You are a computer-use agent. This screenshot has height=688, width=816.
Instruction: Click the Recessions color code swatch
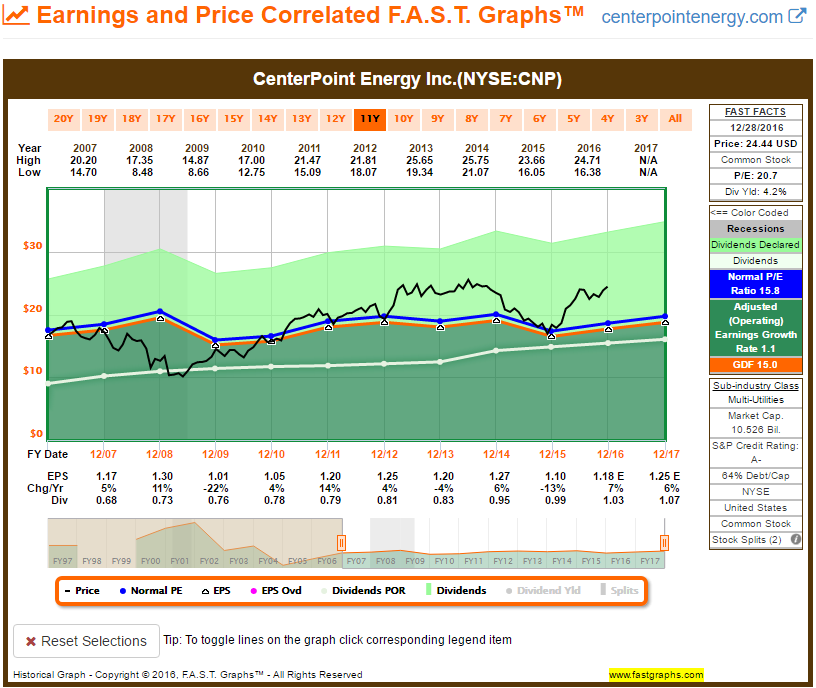click(756, 228)
